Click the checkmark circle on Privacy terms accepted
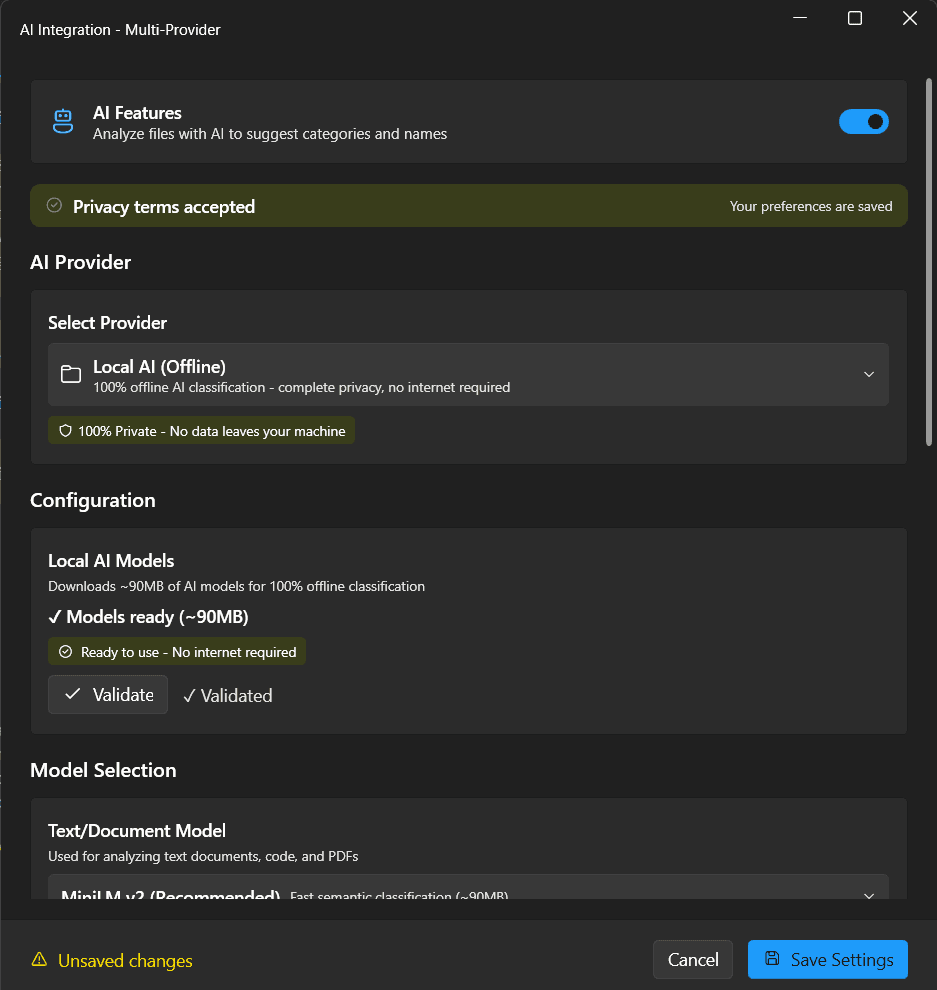The height and width of the screenshot is (990, 937). click(x=53, y=206)
